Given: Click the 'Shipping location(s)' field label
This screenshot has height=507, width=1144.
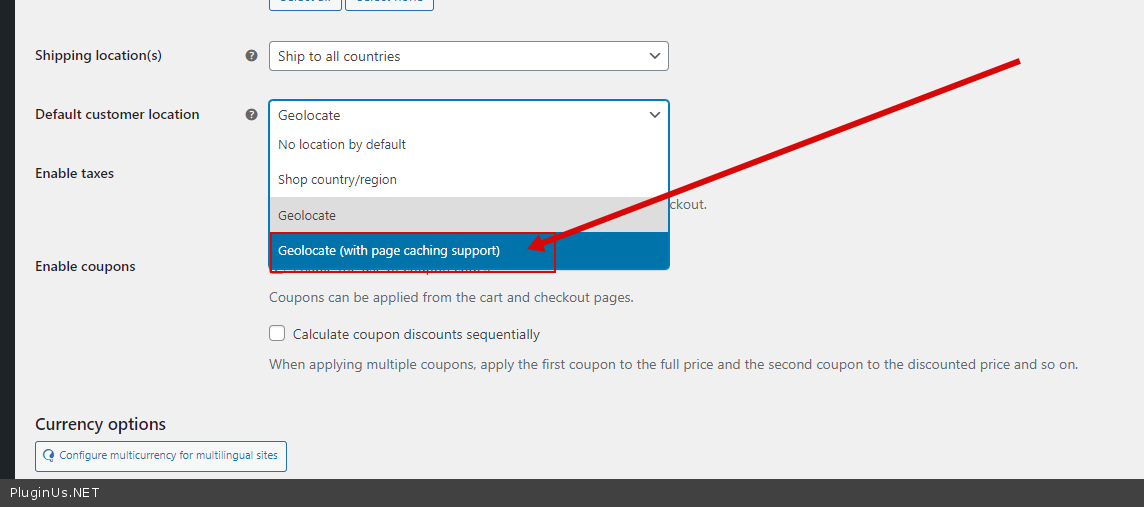Looking at the screenshot, I should [98, 56].
